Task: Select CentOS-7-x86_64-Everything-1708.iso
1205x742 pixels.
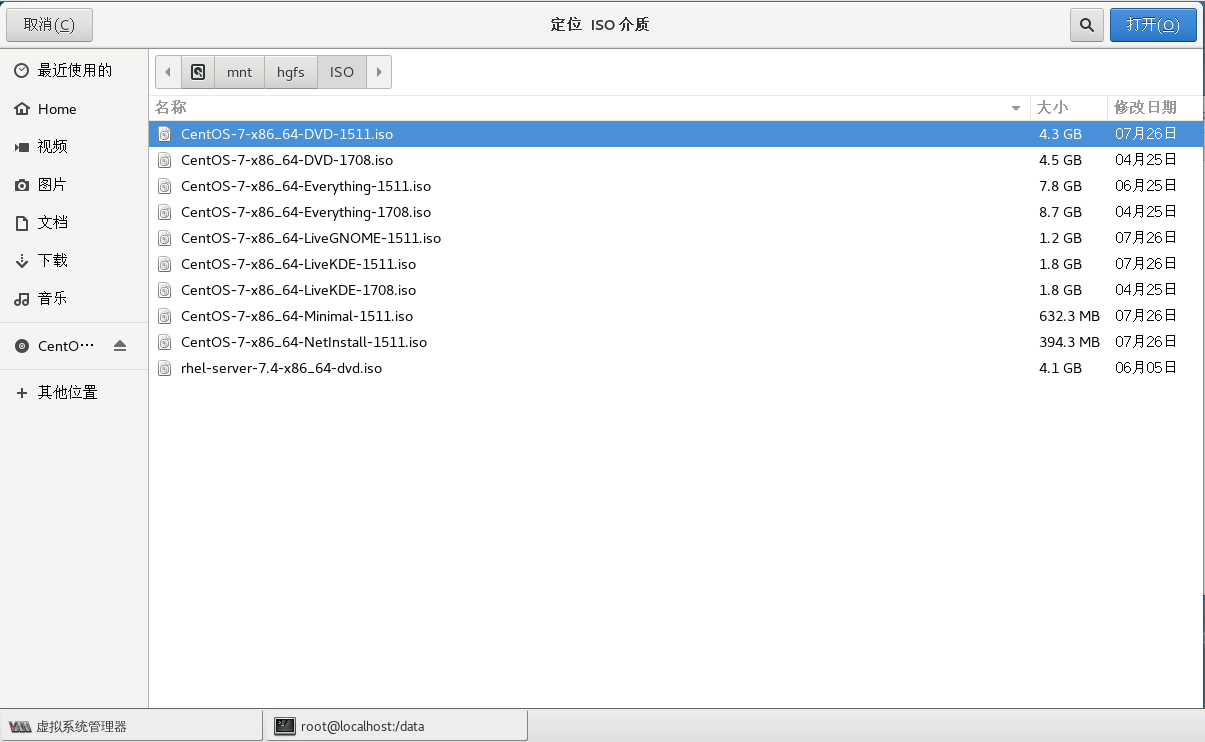Action: click(x=676, y=212)
